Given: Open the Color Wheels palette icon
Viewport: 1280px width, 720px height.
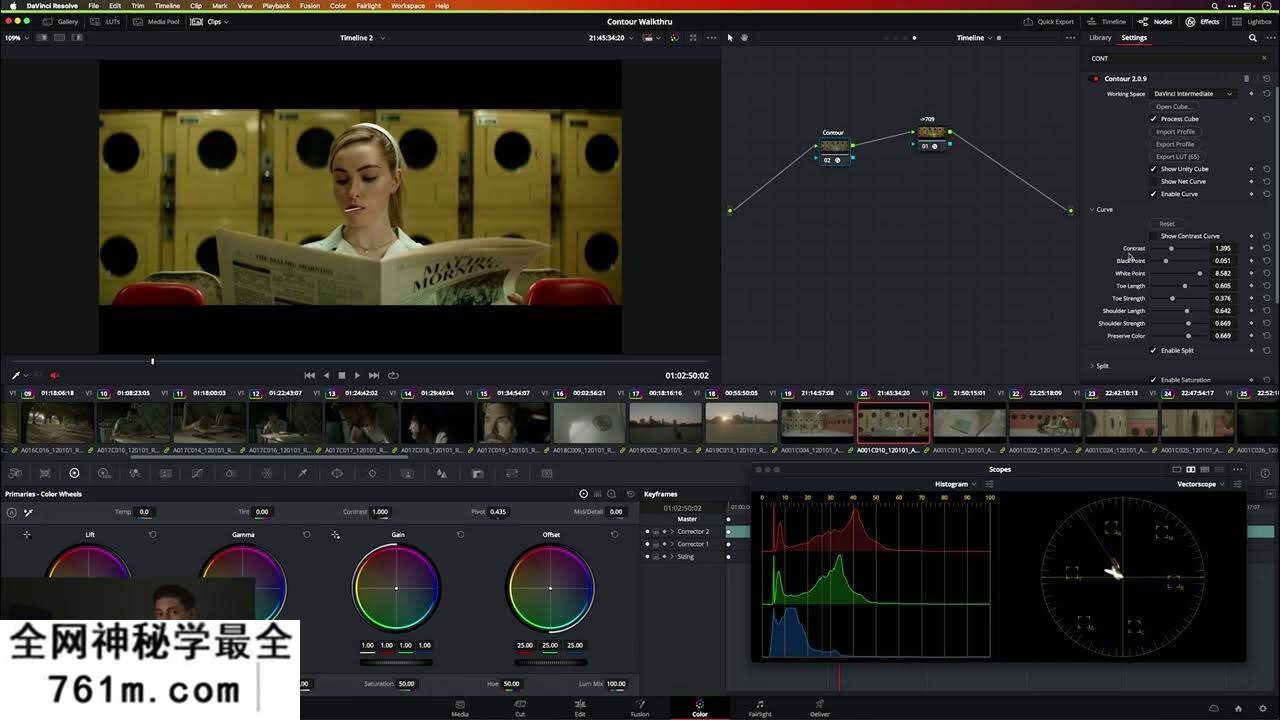Looking at the screenshot, I should (74, 473).
